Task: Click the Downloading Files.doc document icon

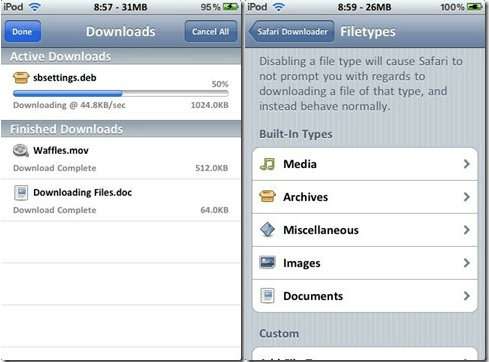Action: (x=21, y=192)
